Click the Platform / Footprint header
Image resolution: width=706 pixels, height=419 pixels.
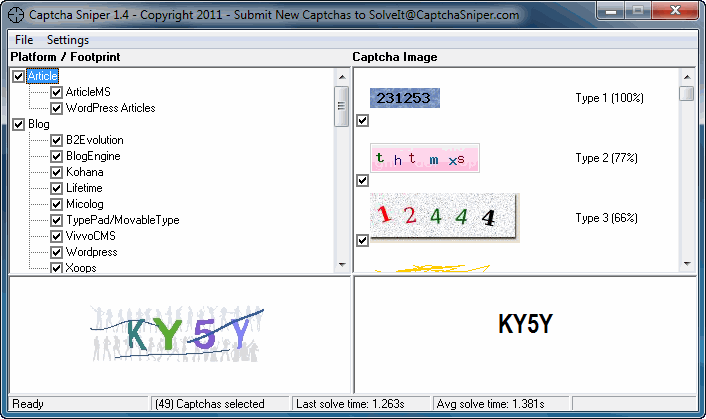[x=65, y=57]
